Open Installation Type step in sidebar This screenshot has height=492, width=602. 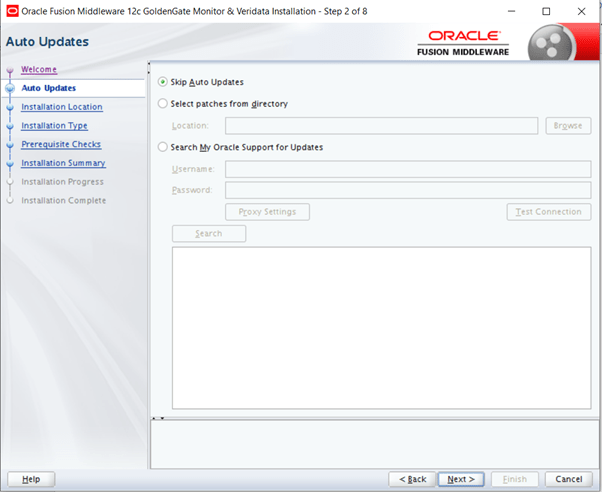pyautogui.click(x=54, y=126)
